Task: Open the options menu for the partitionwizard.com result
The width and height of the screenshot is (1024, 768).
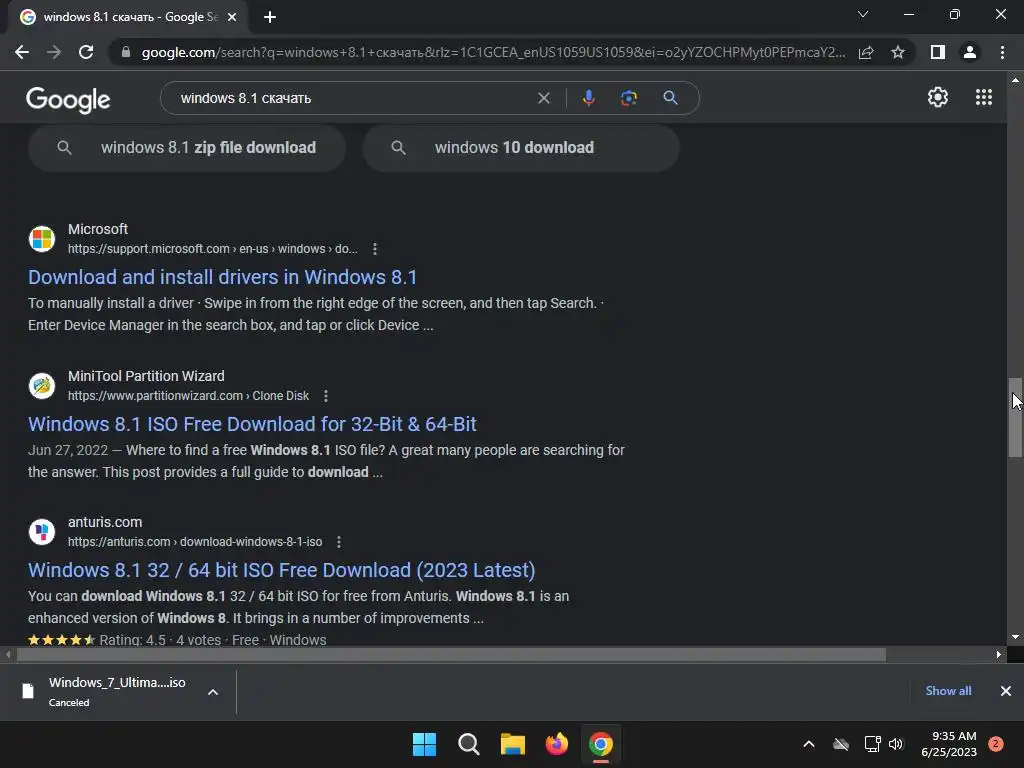Action: [x=326, y=396]
